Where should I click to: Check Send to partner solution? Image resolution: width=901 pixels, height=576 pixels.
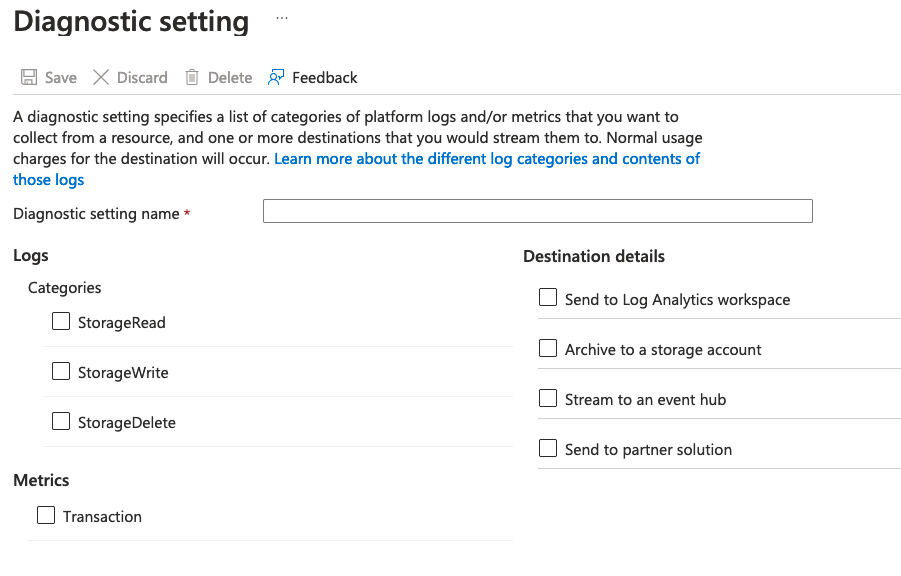(x=547, y=448)
